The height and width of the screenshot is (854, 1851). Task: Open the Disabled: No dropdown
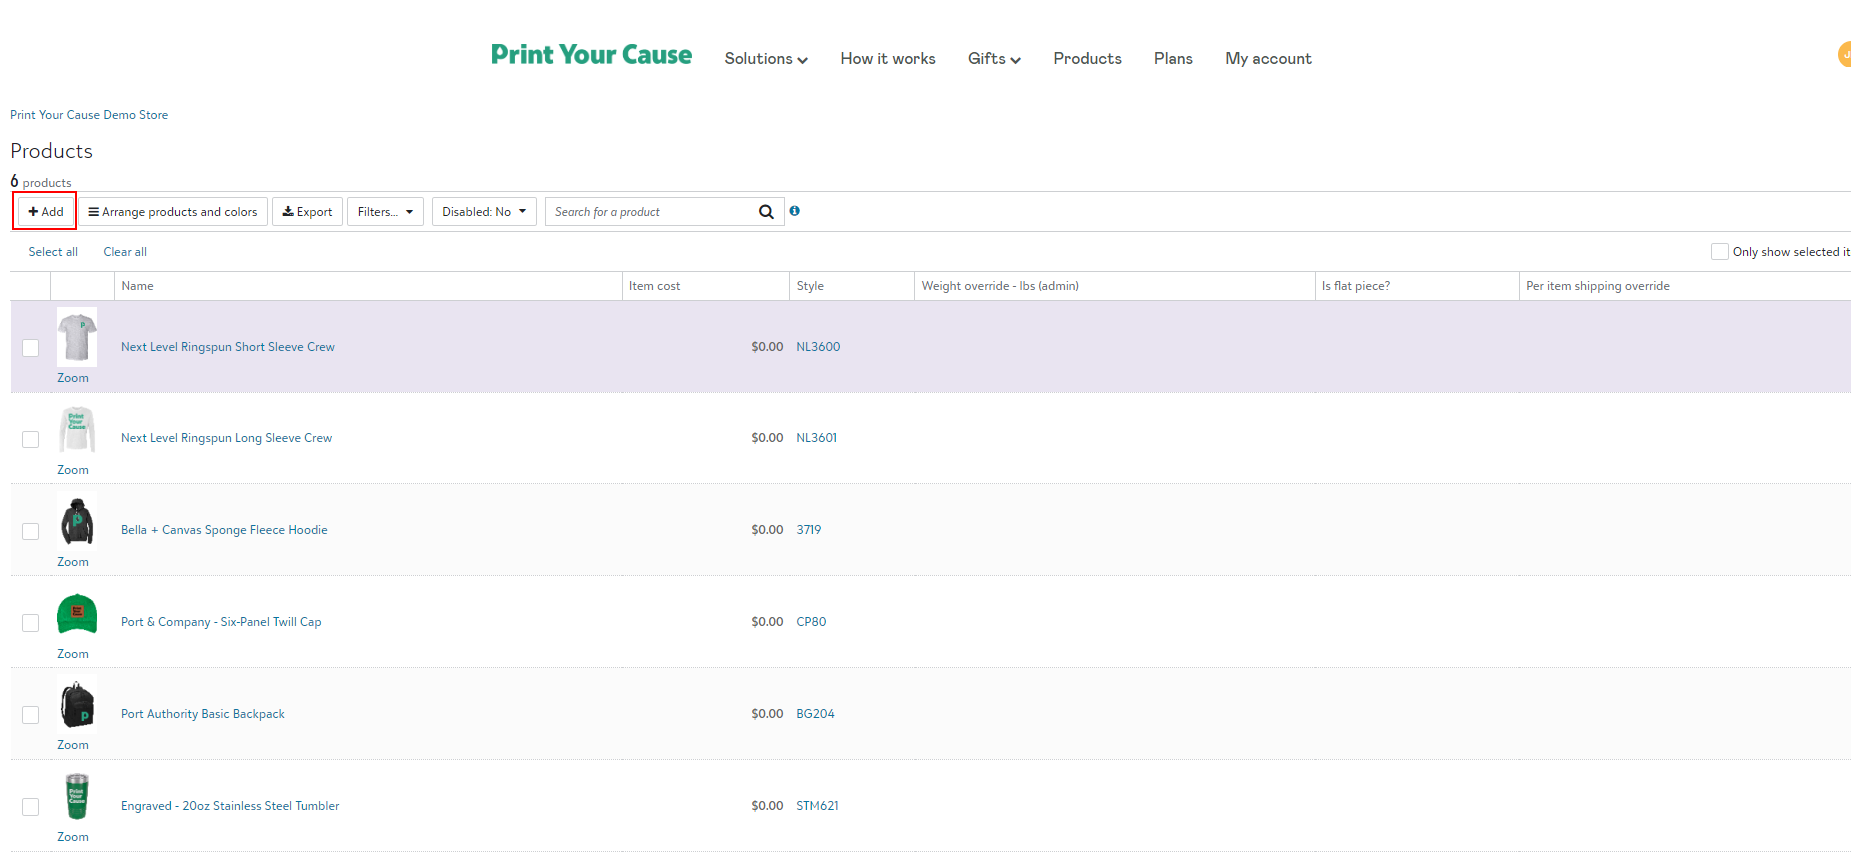(484, 212)
